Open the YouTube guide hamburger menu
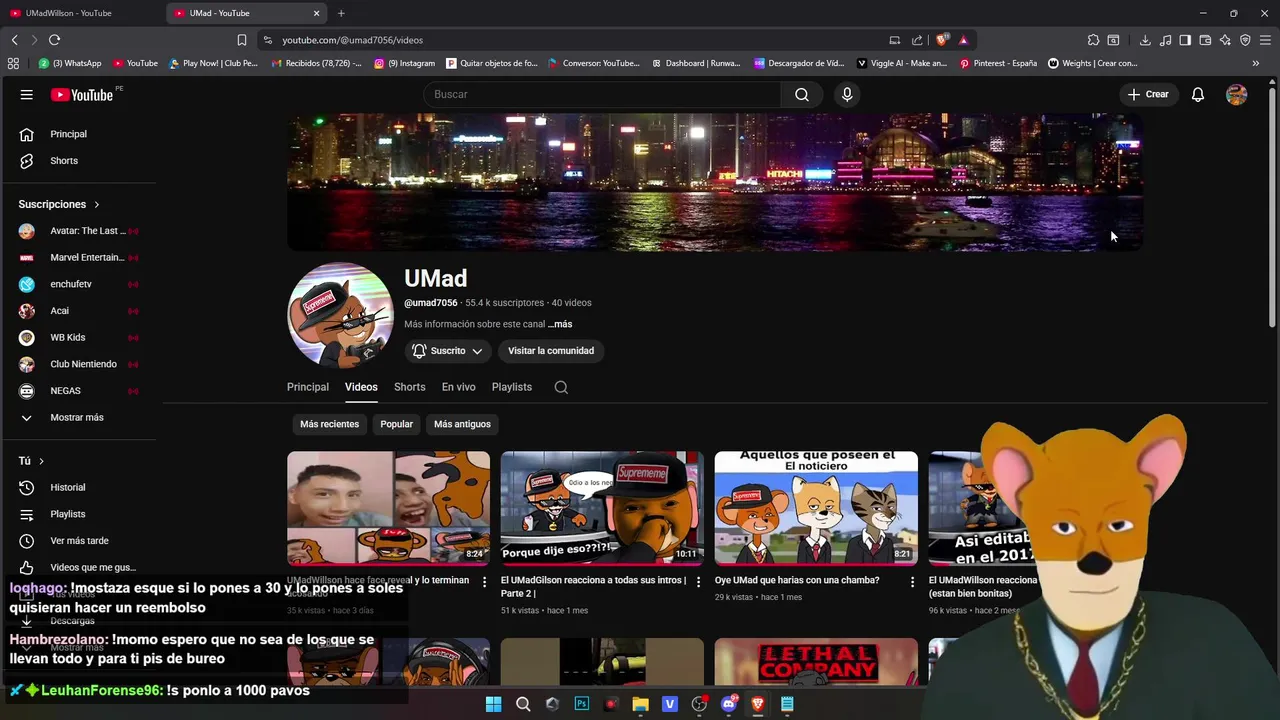This screenshot has height=720, width=1280. point(27,94)
